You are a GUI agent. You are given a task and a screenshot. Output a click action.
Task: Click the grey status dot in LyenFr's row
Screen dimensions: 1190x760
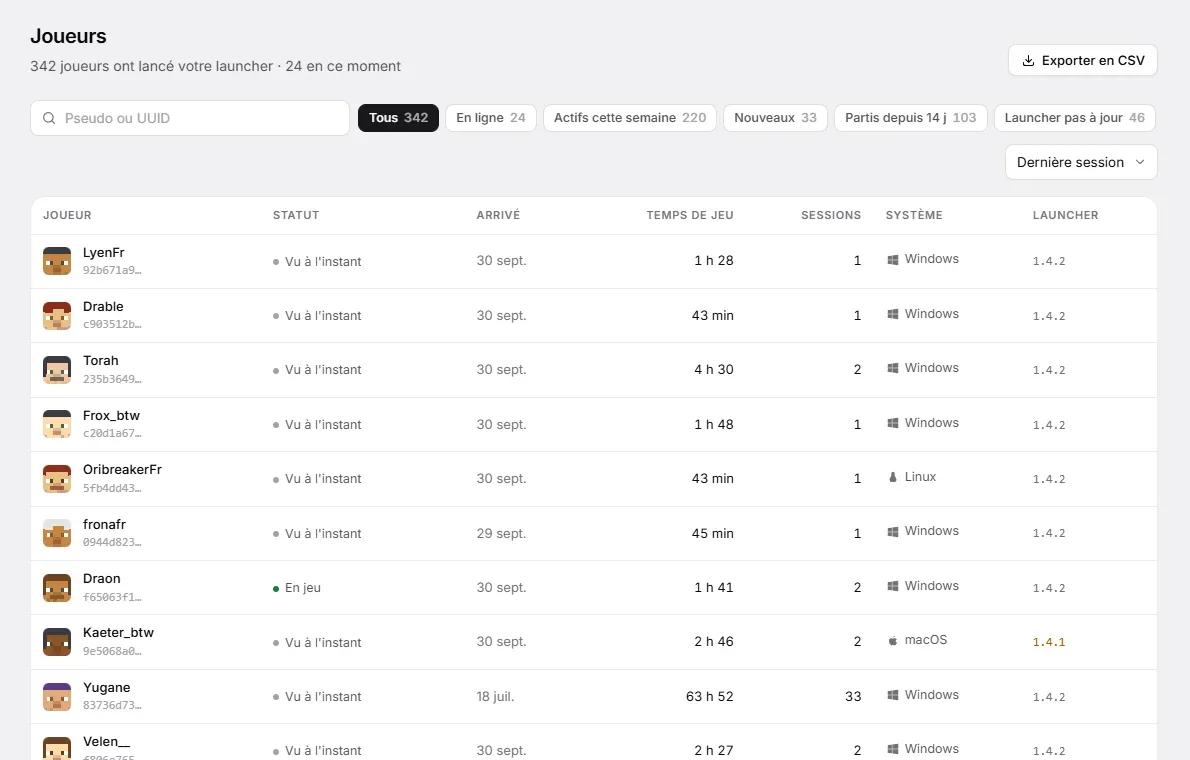276,263
